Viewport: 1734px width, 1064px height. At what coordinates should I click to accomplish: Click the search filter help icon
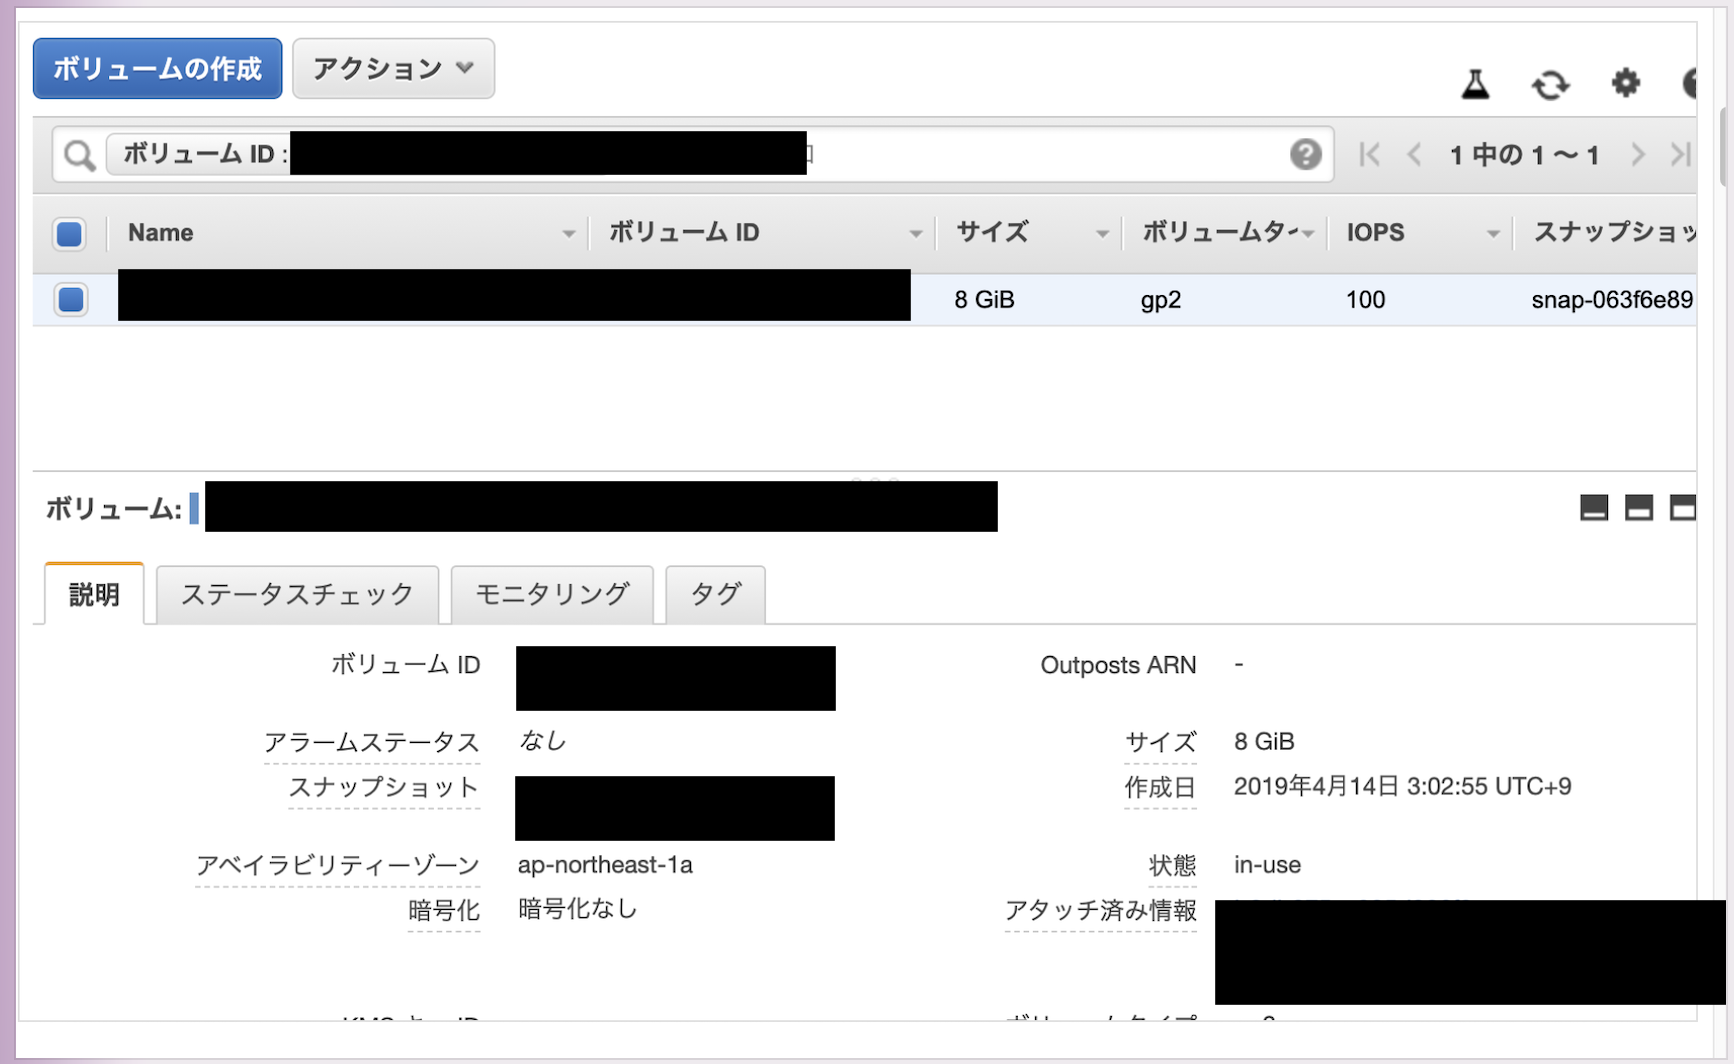pyautogui.click(x=1305, y=154)
